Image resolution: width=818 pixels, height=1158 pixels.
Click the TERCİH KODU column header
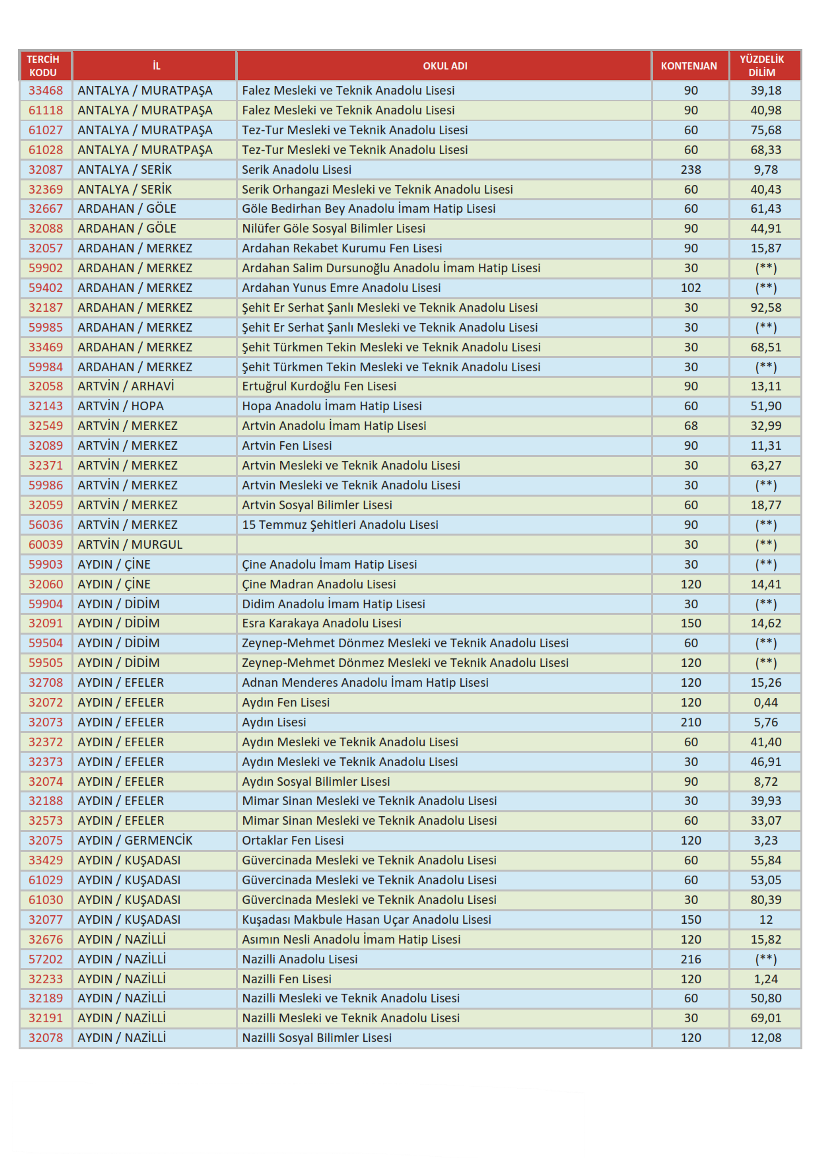click(45, 66)
